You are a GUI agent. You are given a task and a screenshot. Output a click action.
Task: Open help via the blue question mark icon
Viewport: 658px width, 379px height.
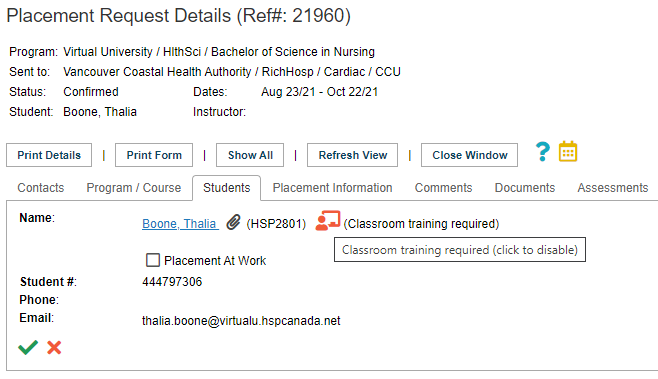543,152
